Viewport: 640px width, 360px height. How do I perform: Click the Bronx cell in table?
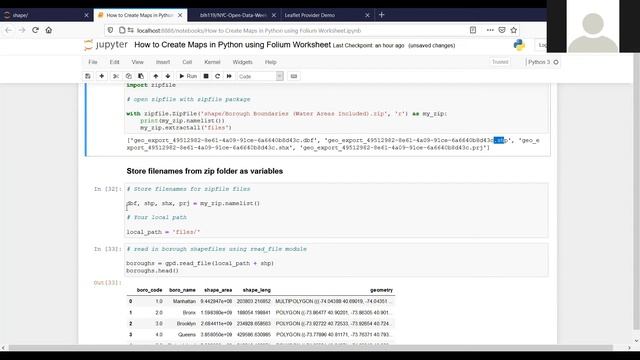189,313
